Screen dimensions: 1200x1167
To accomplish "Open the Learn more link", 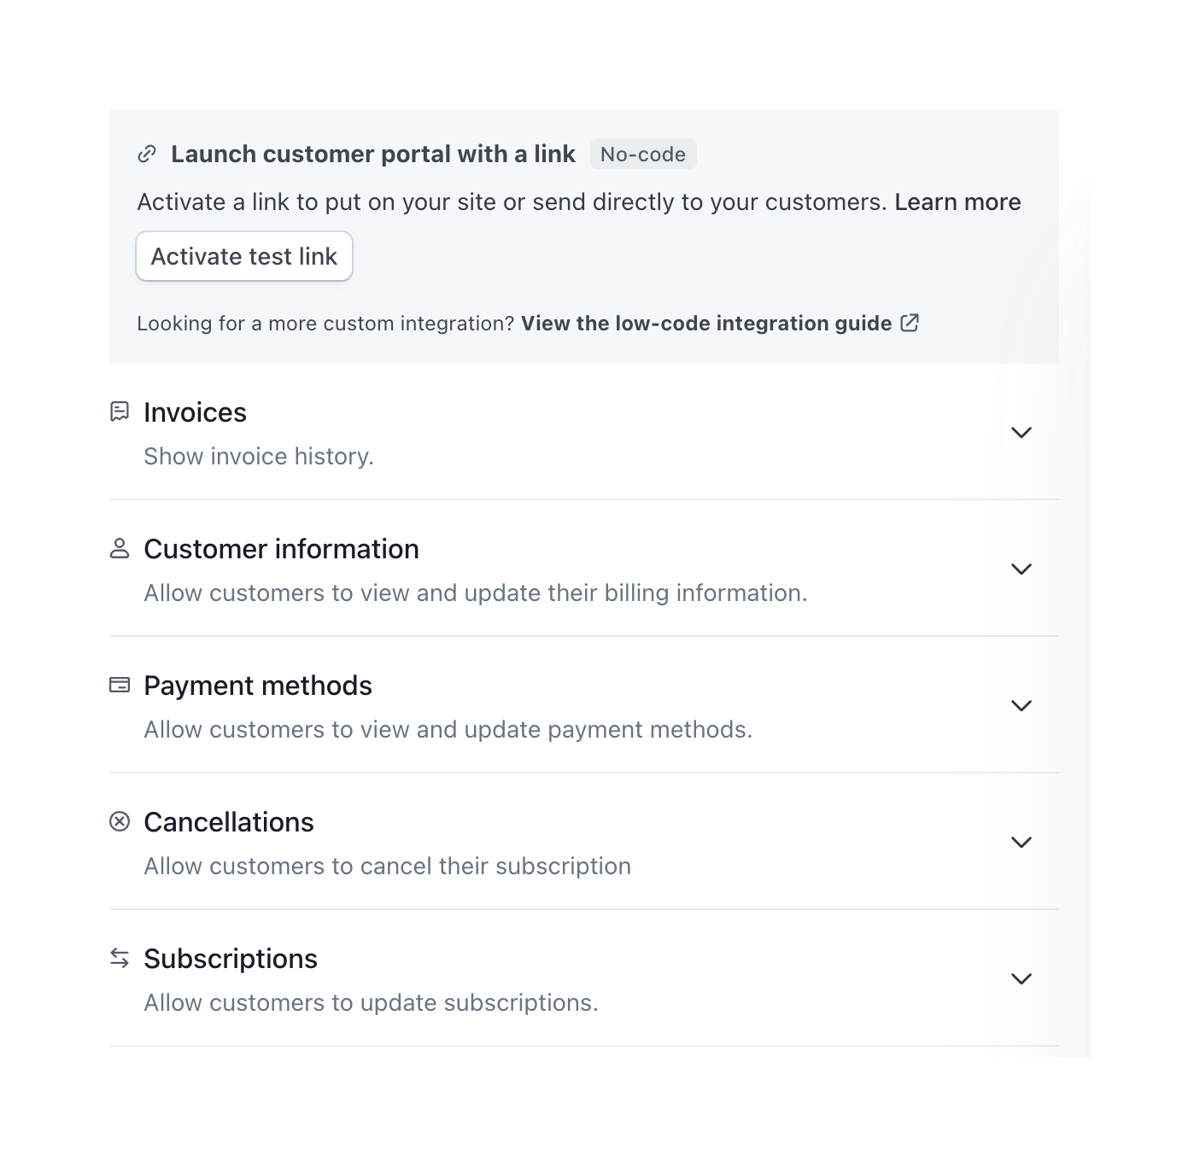I will point(957,201).
